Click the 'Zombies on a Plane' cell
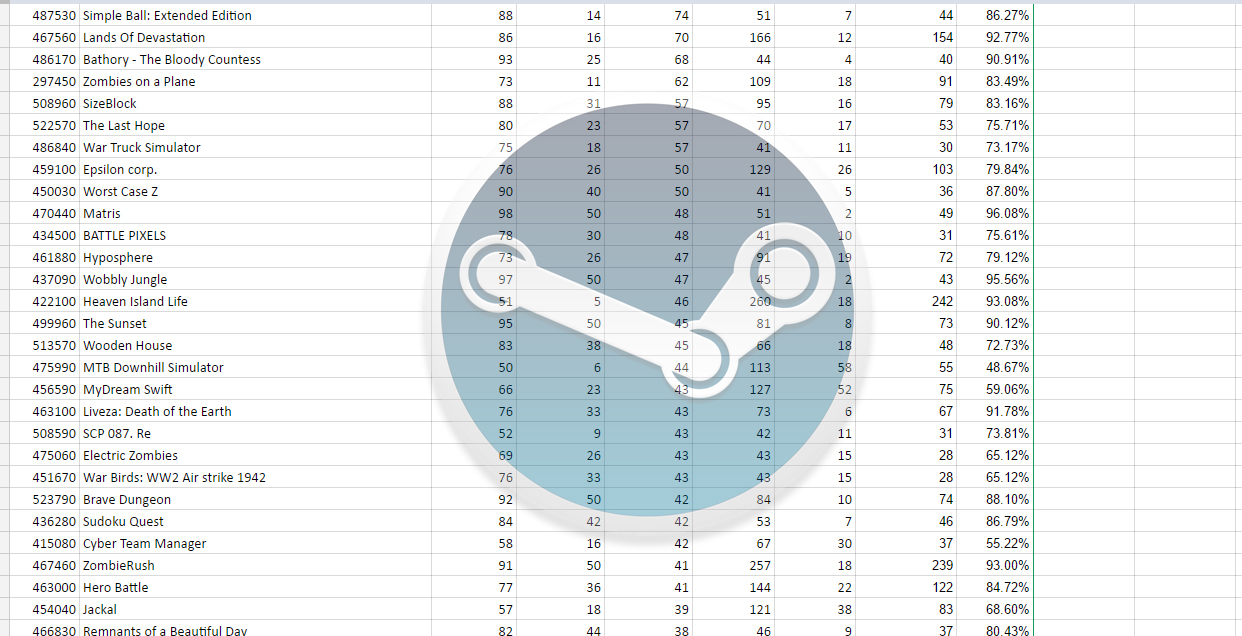The height and width of the screenshot is (636, 1242). pos(256,82)
